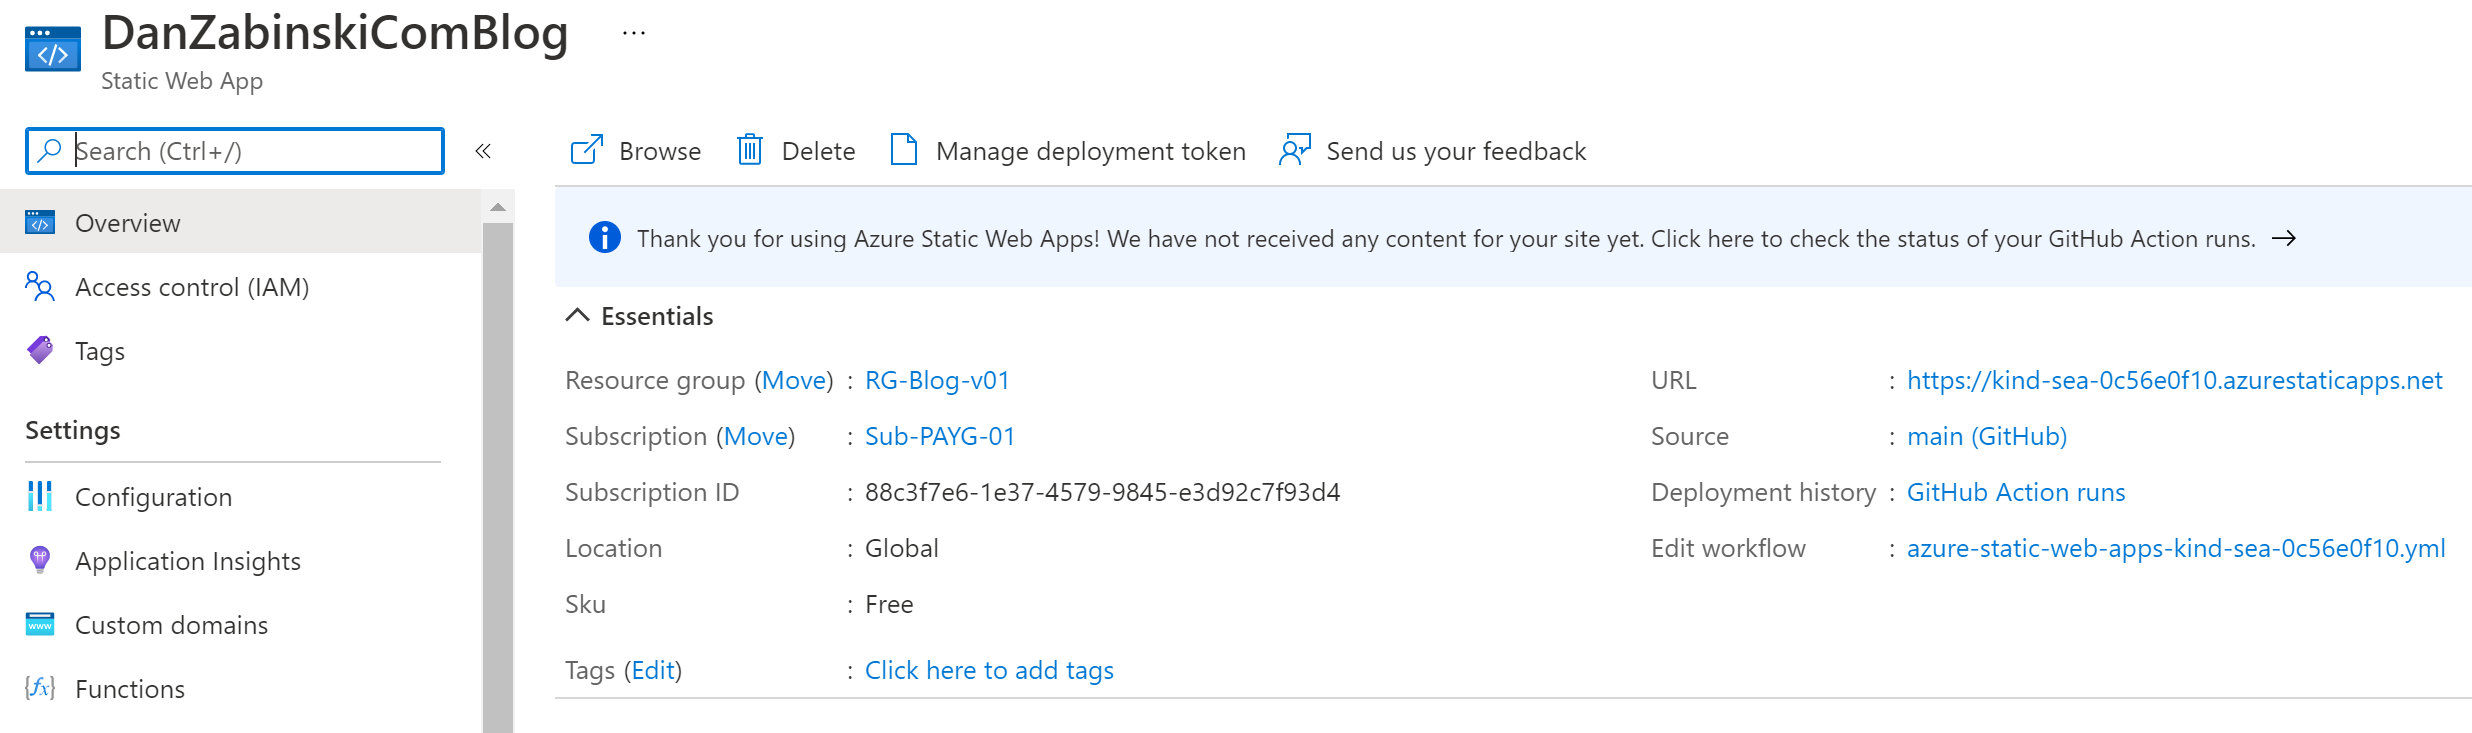Click the feedback person icon
The height and width of the screenshot is (733, 2472).
(x=1295, y=150)
